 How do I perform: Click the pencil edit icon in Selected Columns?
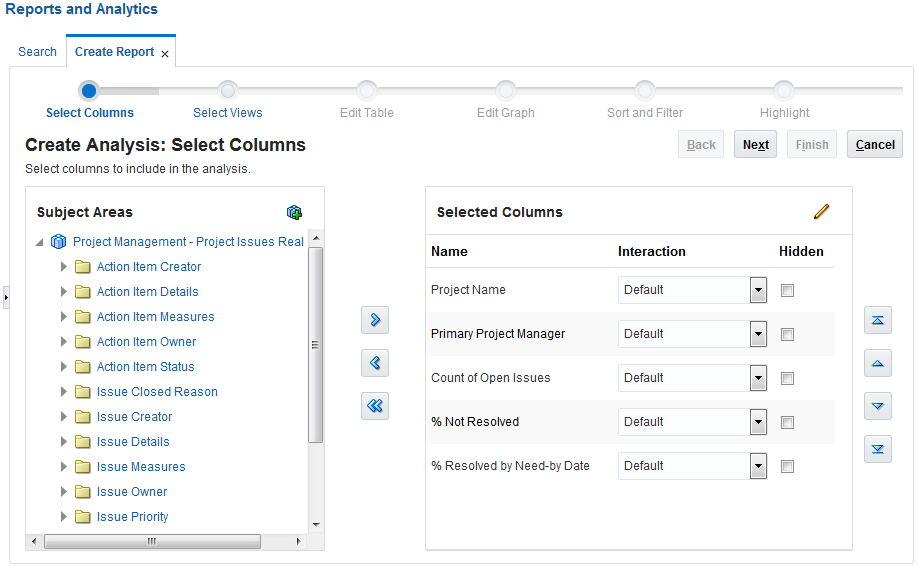tap(822, 212)
